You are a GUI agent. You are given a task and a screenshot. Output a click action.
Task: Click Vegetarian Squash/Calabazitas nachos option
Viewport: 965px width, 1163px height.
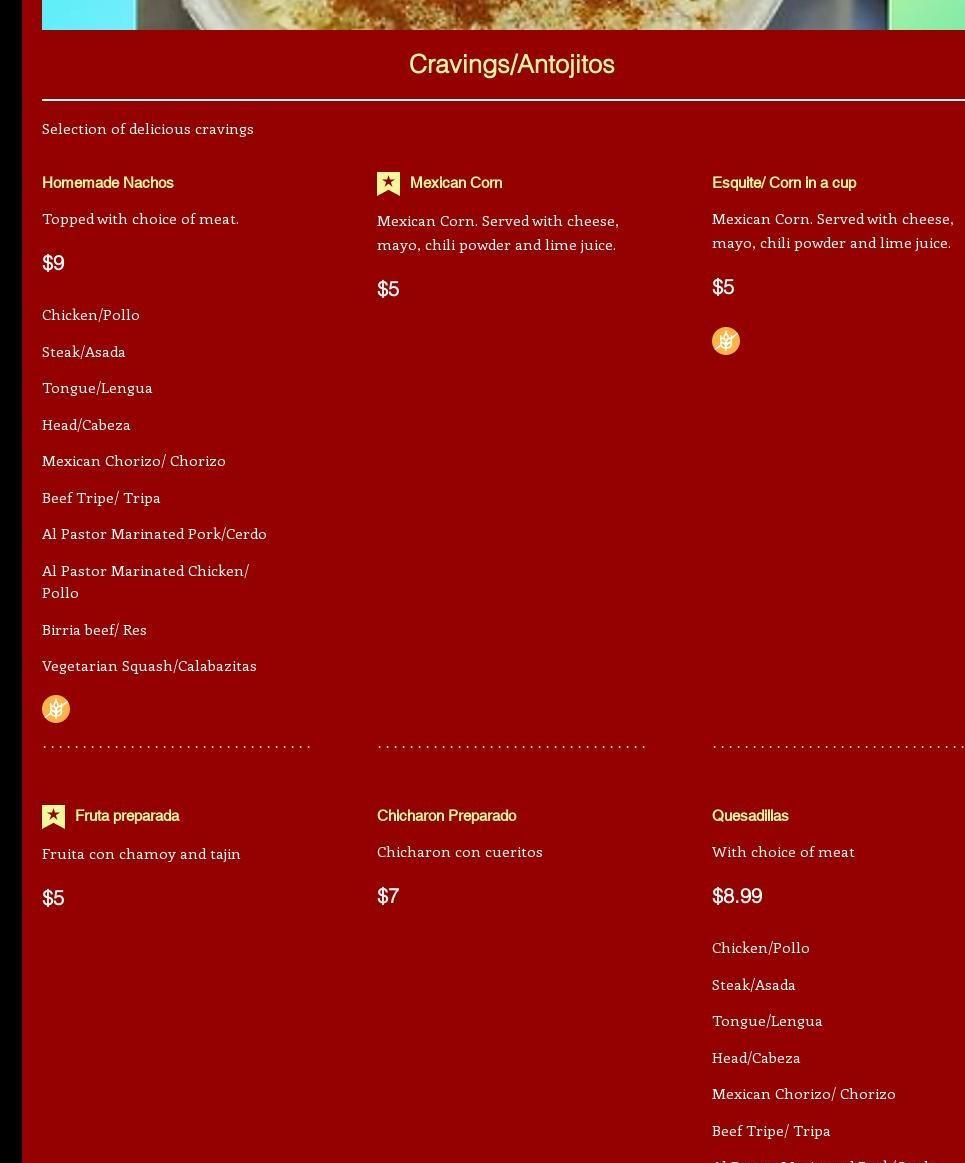click(149, 666)
